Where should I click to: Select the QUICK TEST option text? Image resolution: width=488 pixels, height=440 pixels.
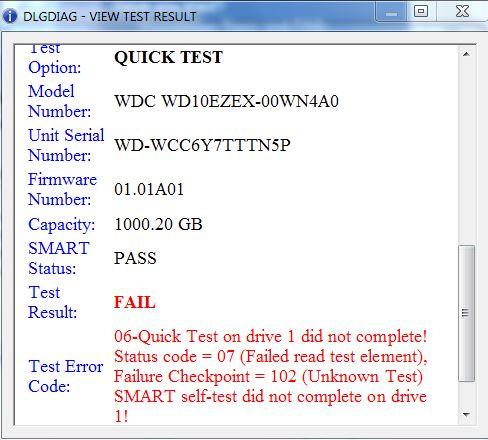[168, 57]
